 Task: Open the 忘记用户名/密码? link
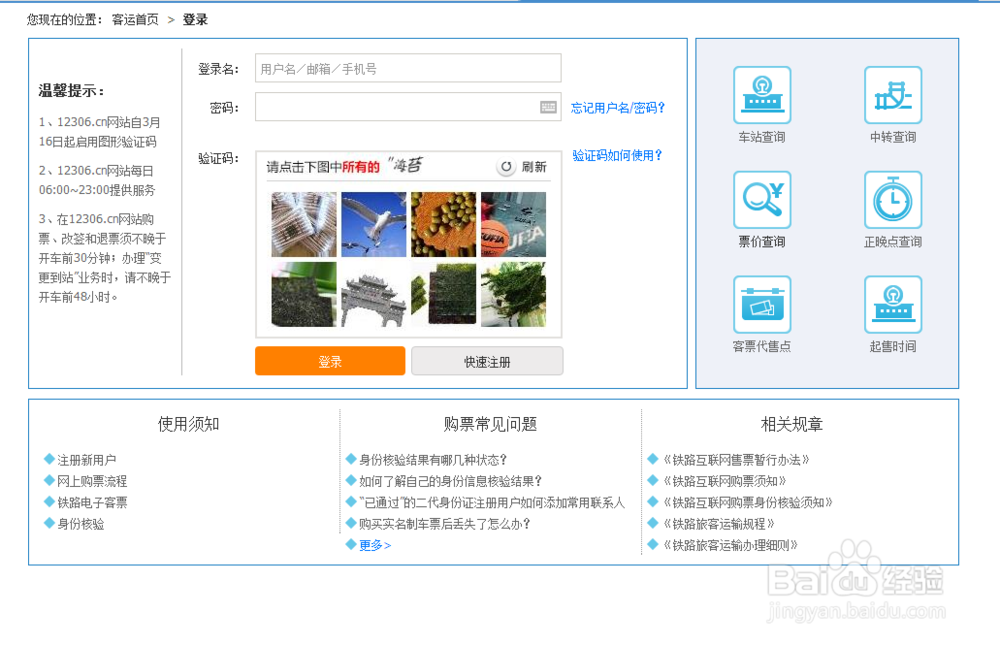[617, 108]
